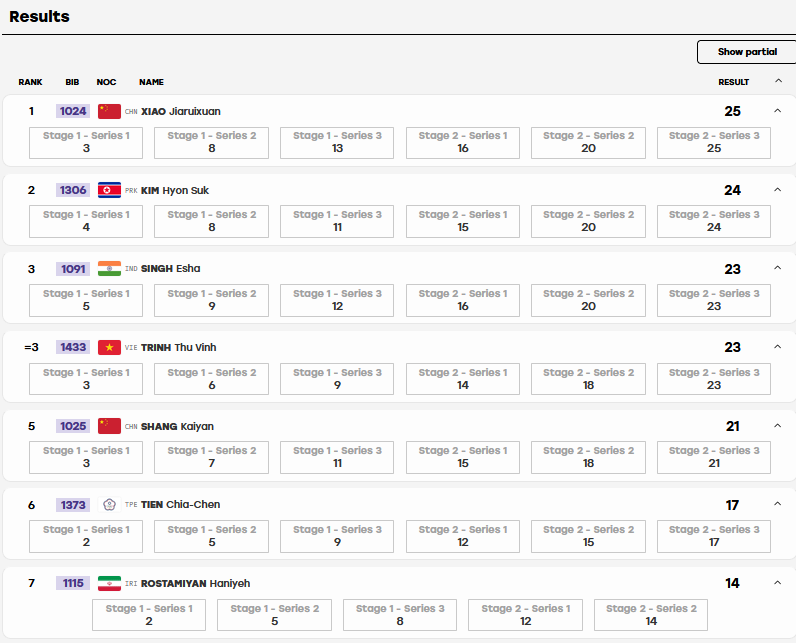796x643 pixels.
Task: Open athlete XIAO Jiaruixuan's name
Action: pyautogui.click(x=181, y=111)
